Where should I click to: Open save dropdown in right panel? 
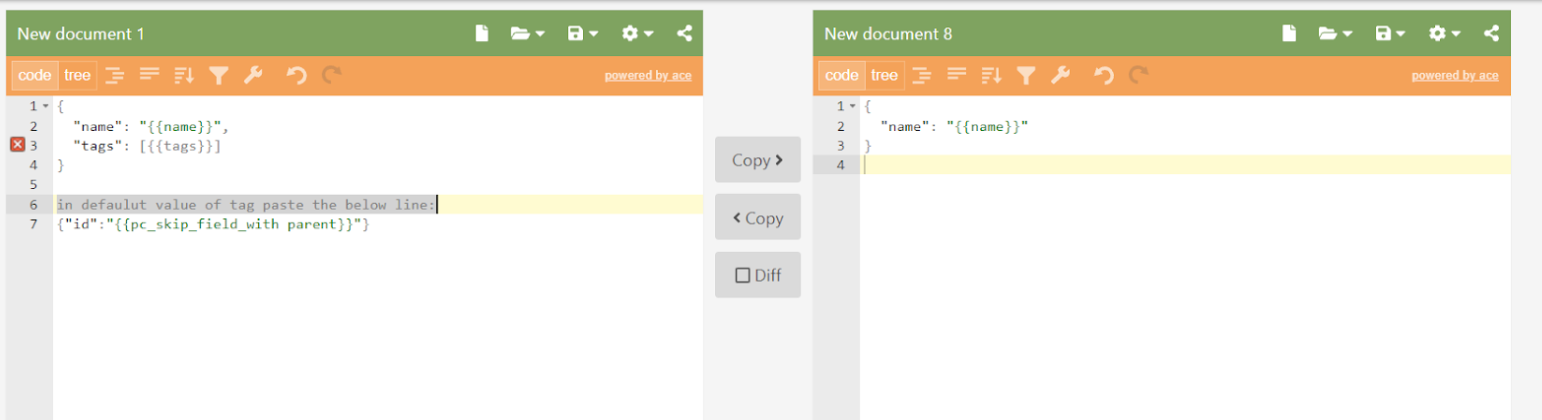coord(1389,34)
